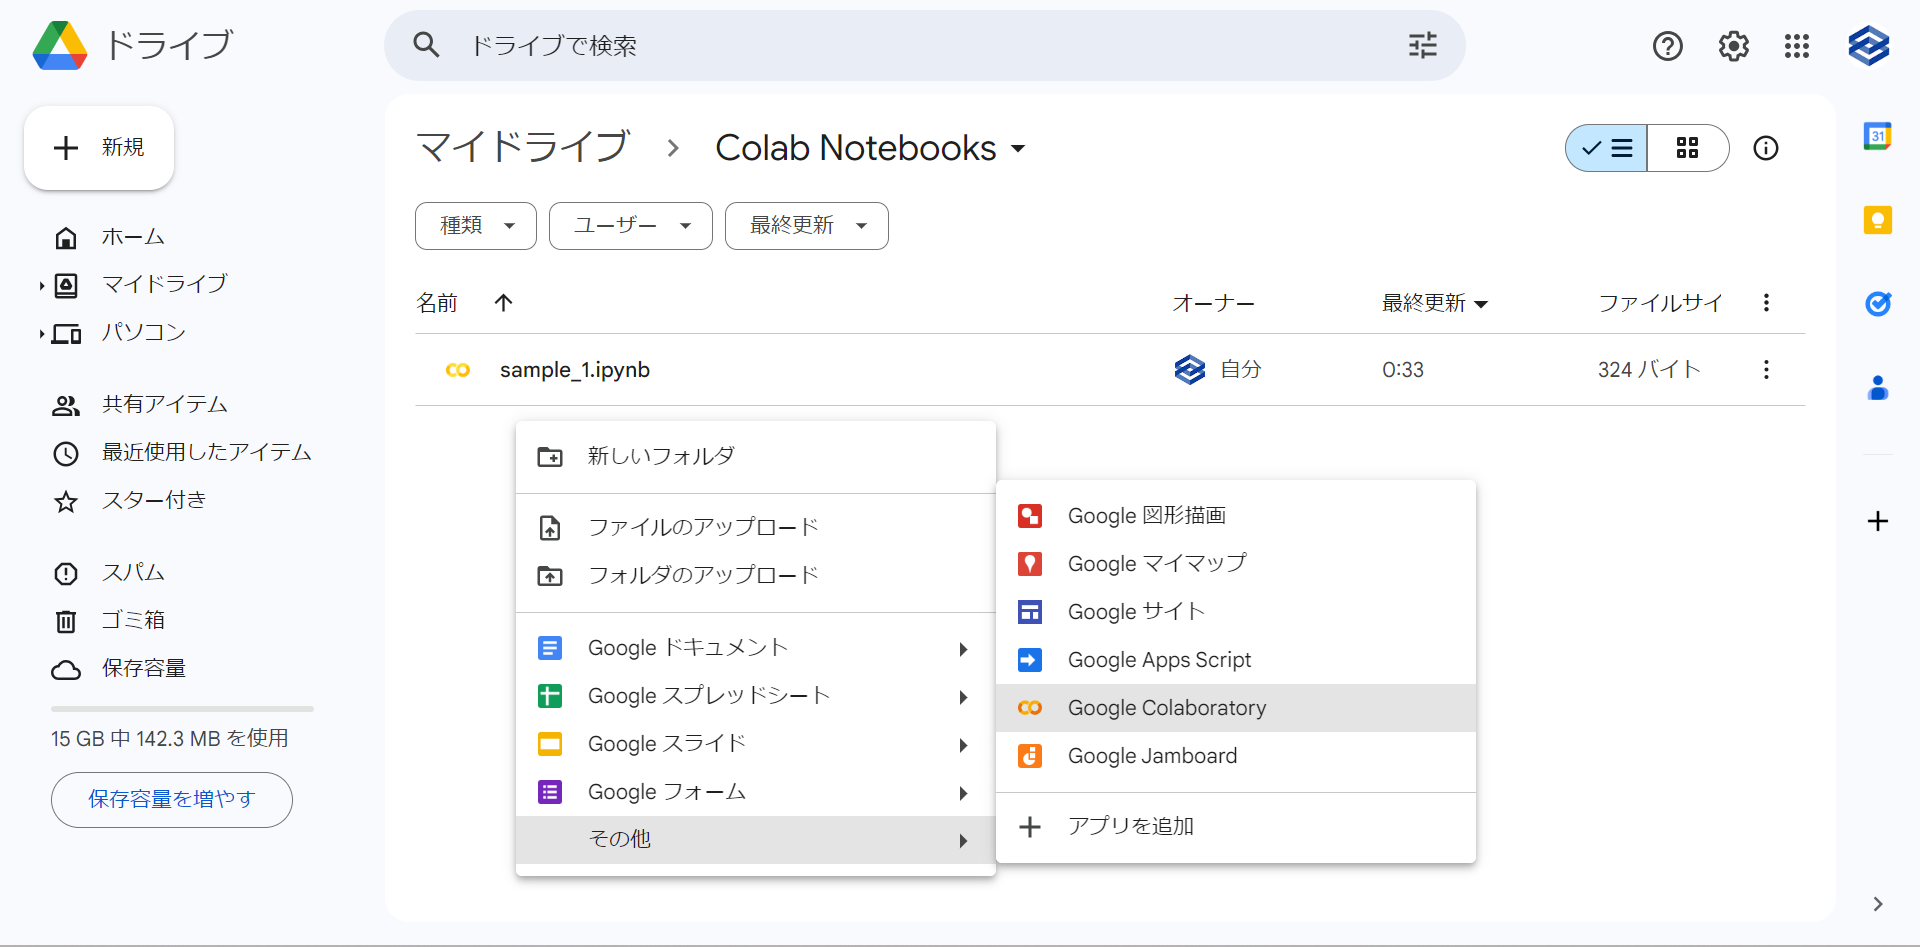Open マイドライブ in the breadcrumb

click(x=522, y=147)
